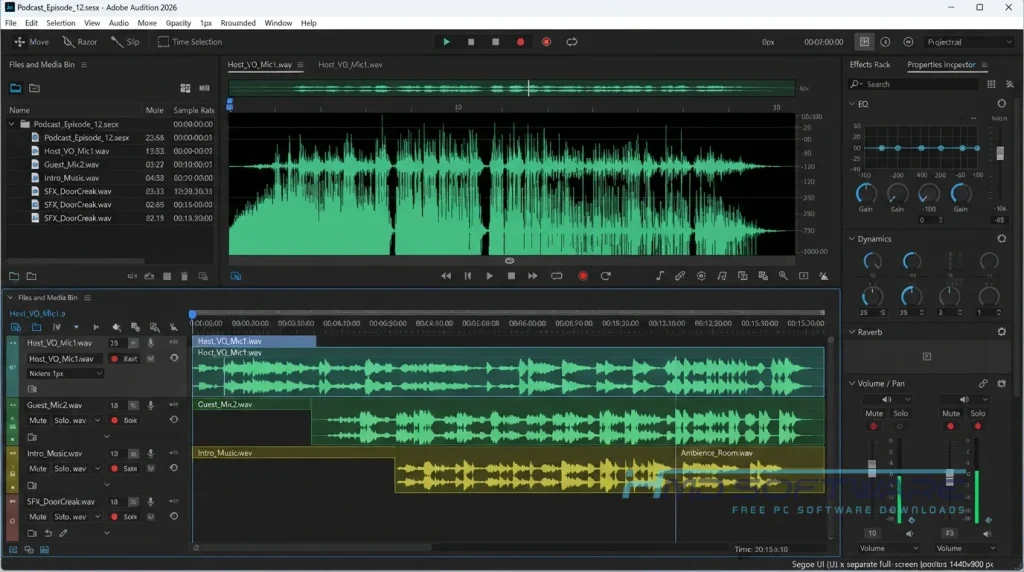This screenshot has height=572, width=1024.
Task: Open the Help menu
Action: coord(308,23)
